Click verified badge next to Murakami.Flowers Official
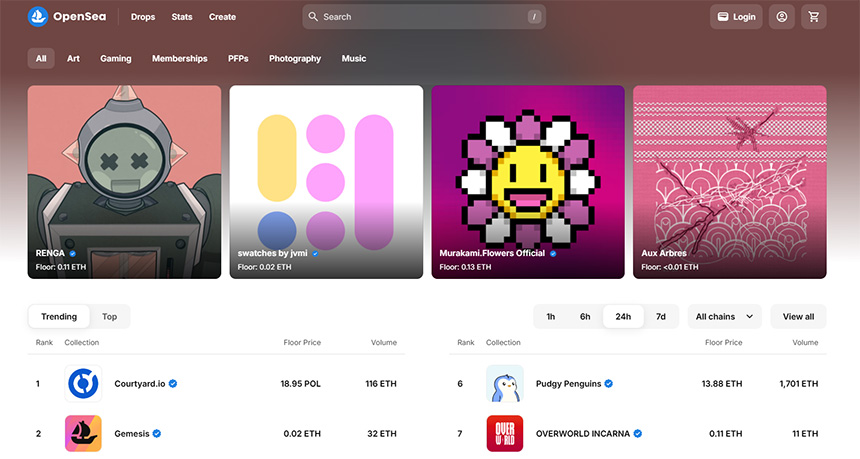 [553, 253]
